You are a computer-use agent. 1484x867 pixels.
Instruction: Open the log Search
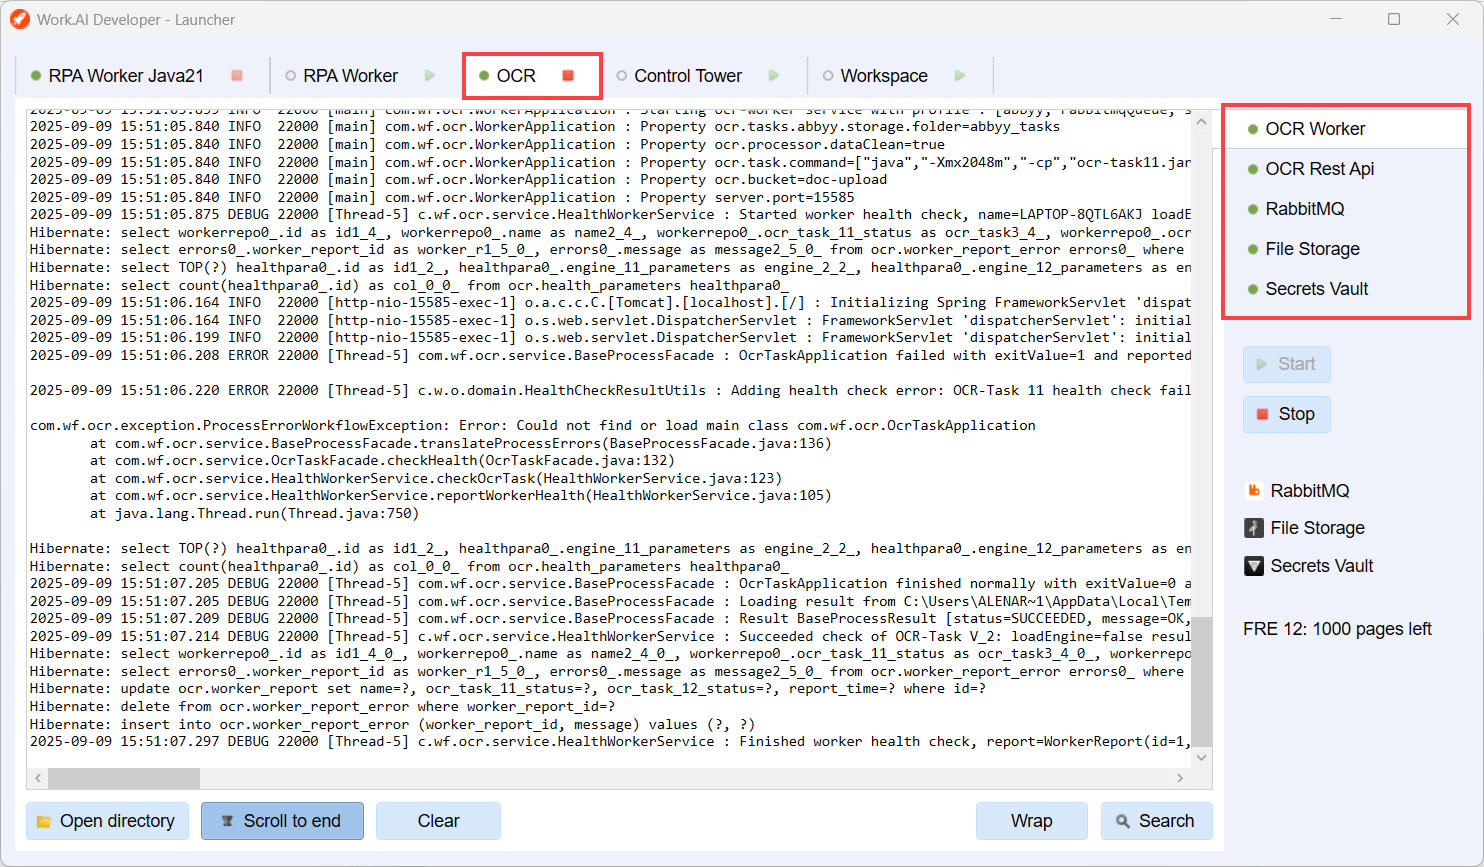(x=1156, y=821)
